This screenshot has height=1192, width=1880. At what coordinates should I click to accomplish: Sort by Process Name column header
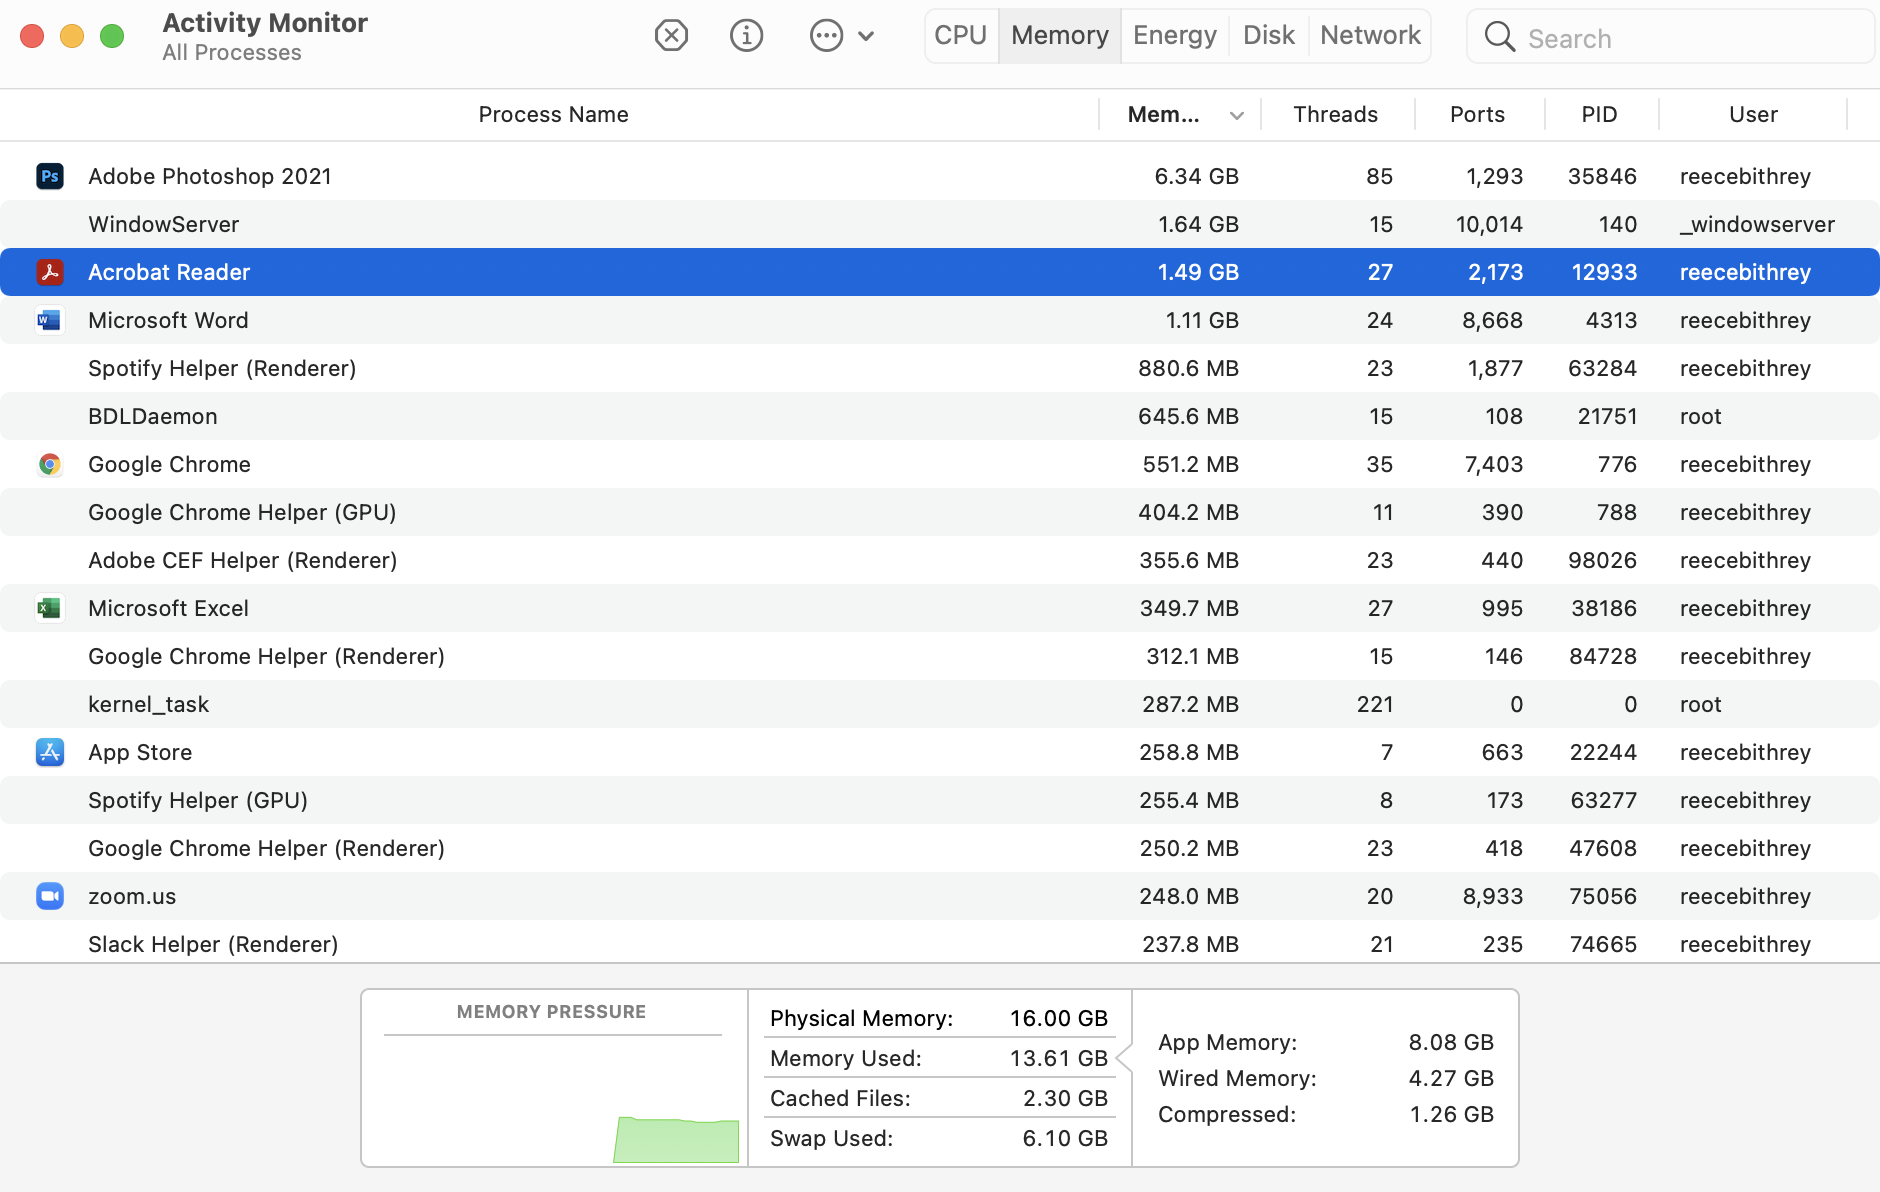tap(553, 115)
